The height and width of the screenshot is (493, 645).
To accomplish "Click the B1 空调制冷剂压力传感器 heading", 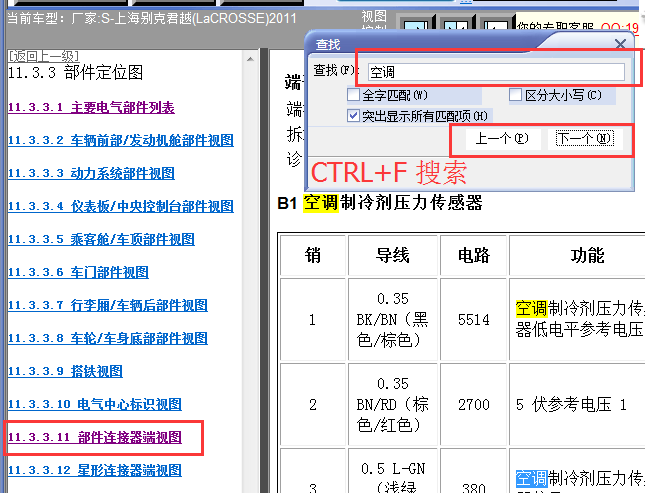I will 380,202.
